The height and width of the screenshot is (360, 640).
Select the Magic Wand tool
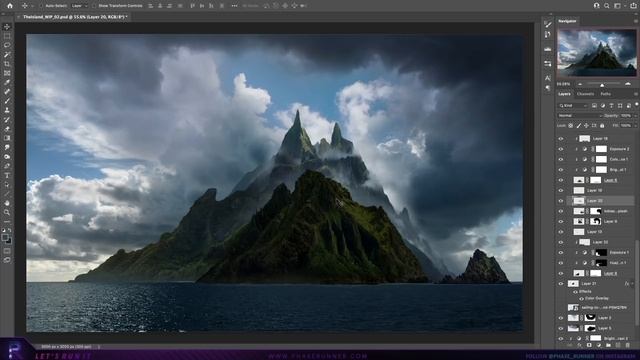[7, 55]
